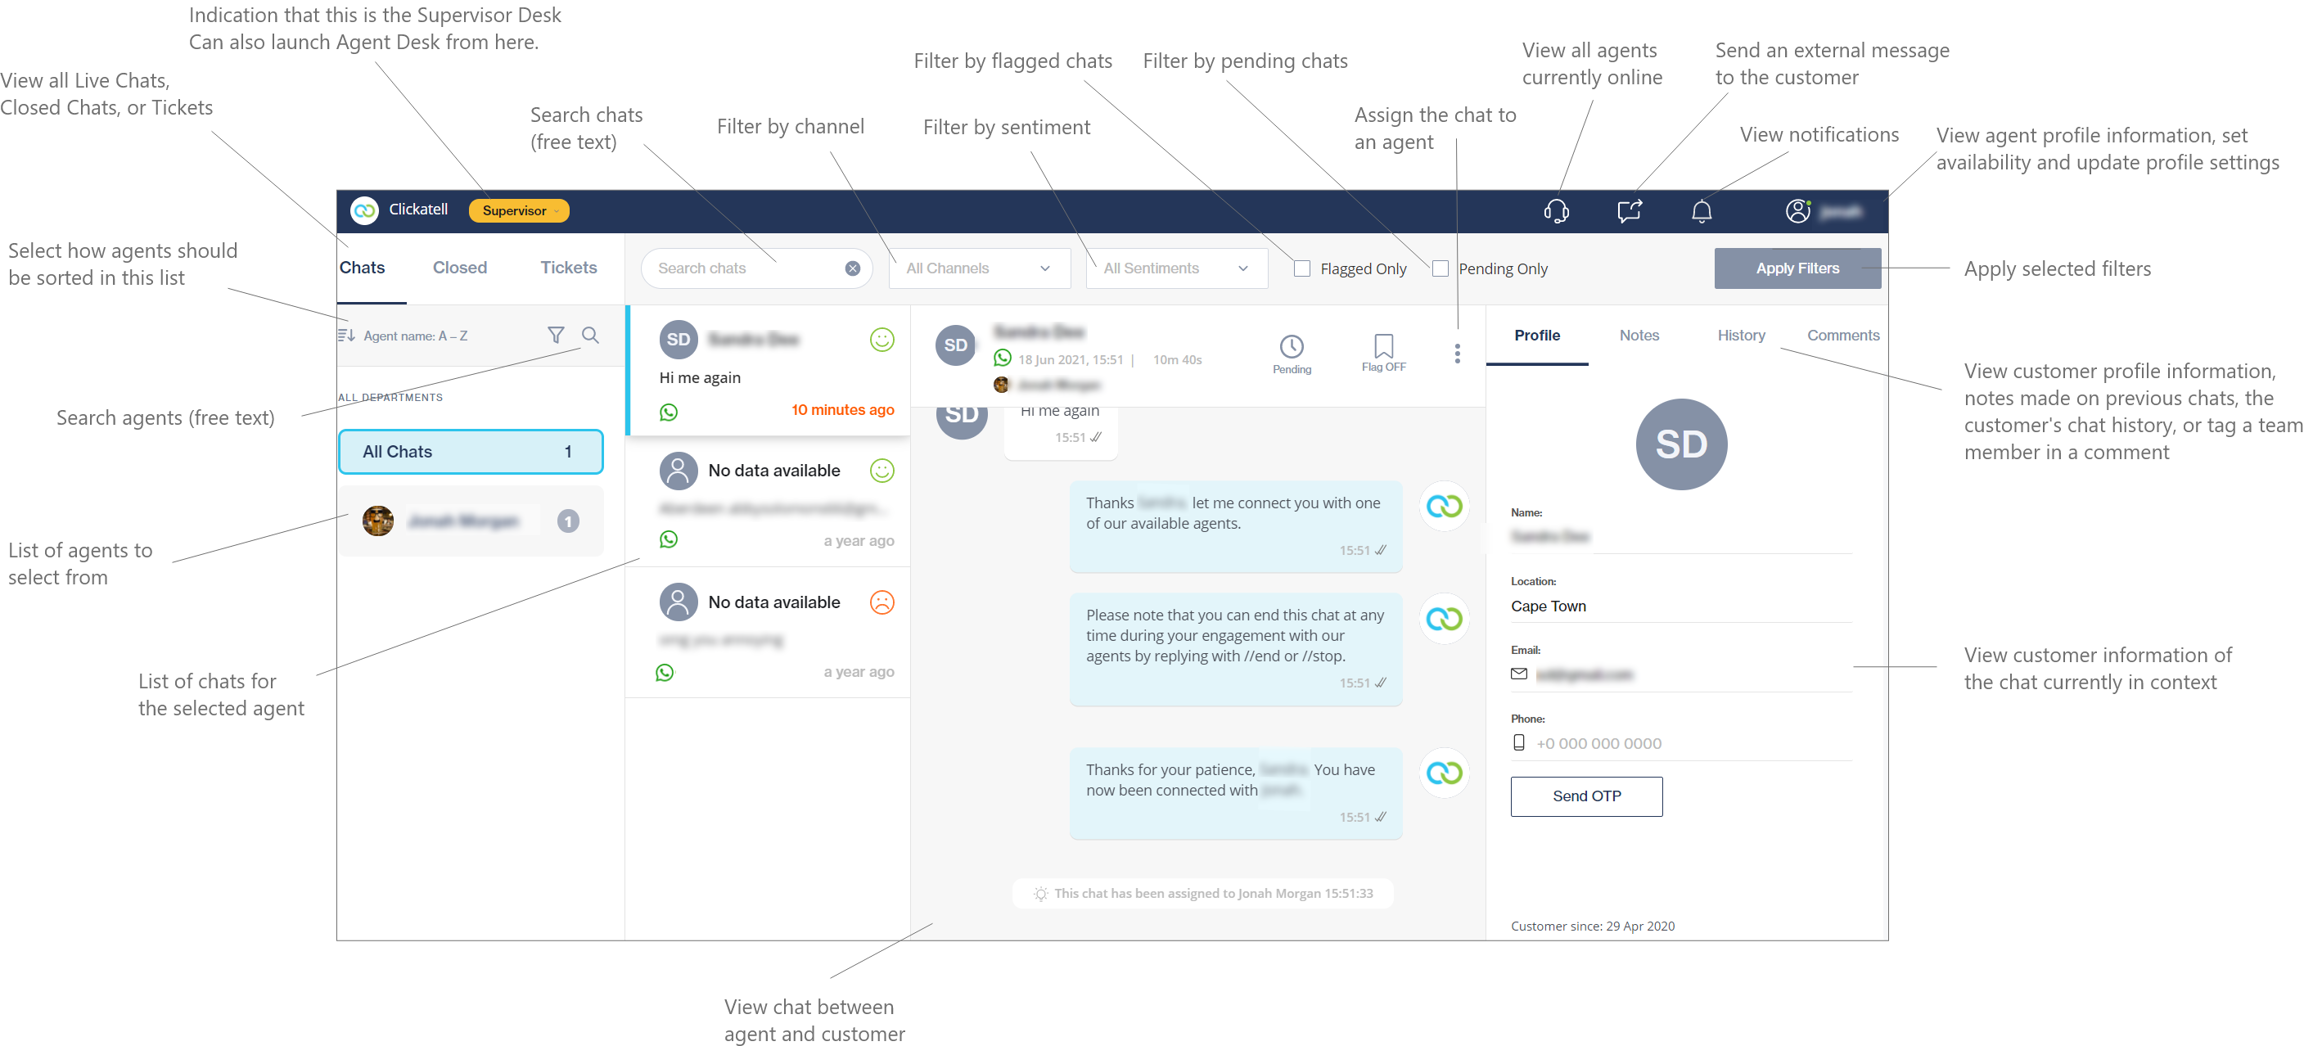
Task: Click the search agents magnifier icon
Action: 591,336
